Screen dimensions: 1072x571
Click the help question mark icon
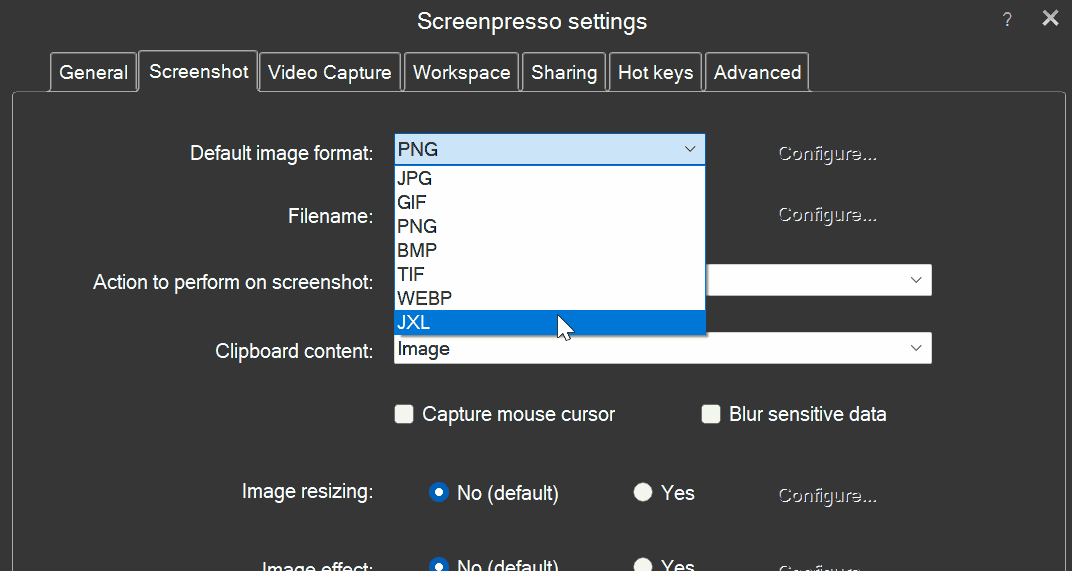1006,20
